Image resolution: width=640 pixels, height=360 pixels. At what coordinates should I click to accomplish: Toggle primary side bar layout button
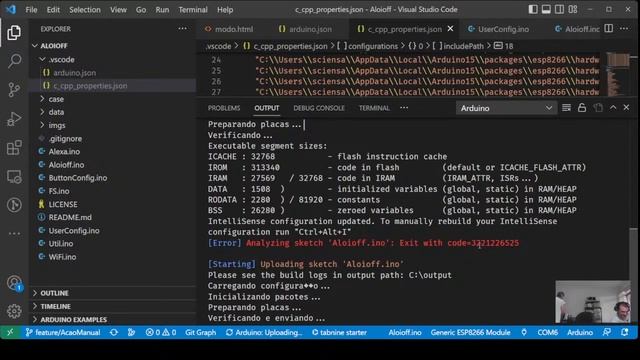[x=533, y=9]
